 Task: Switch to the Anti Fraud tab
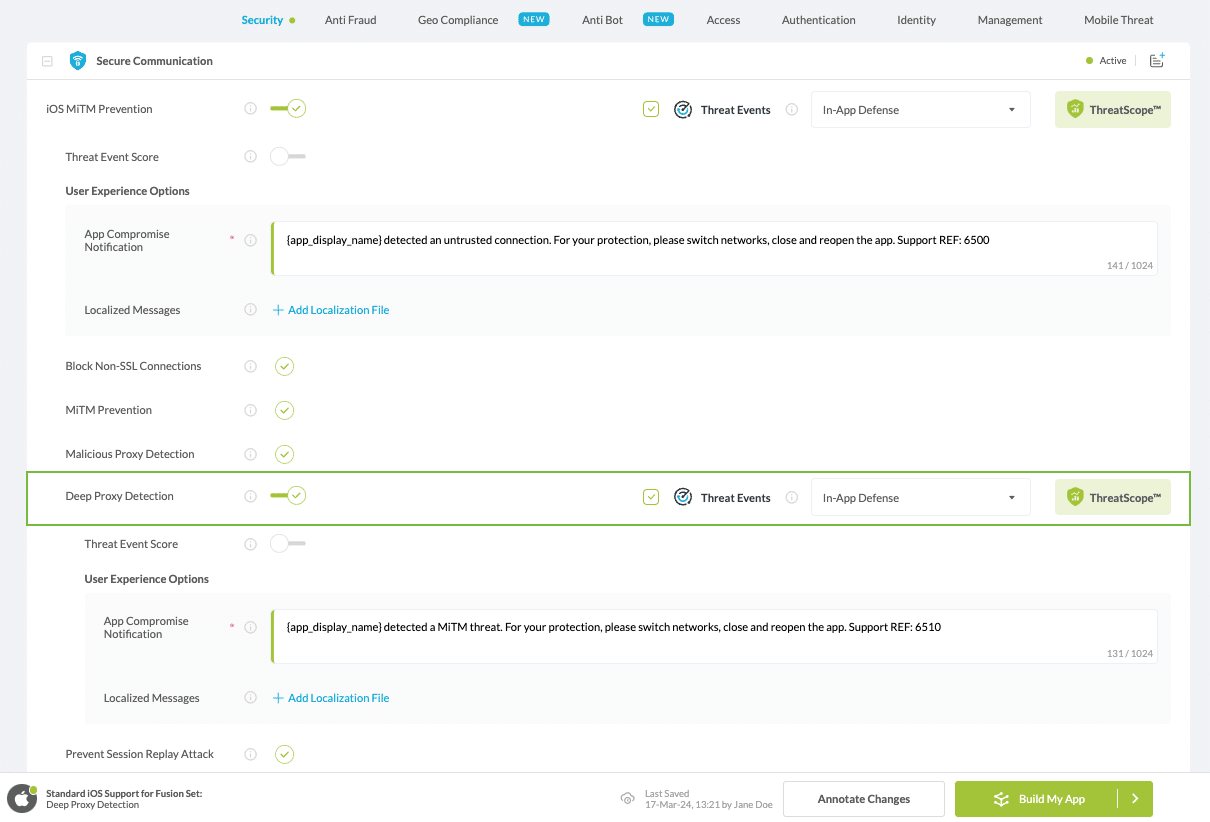[350, 20]
